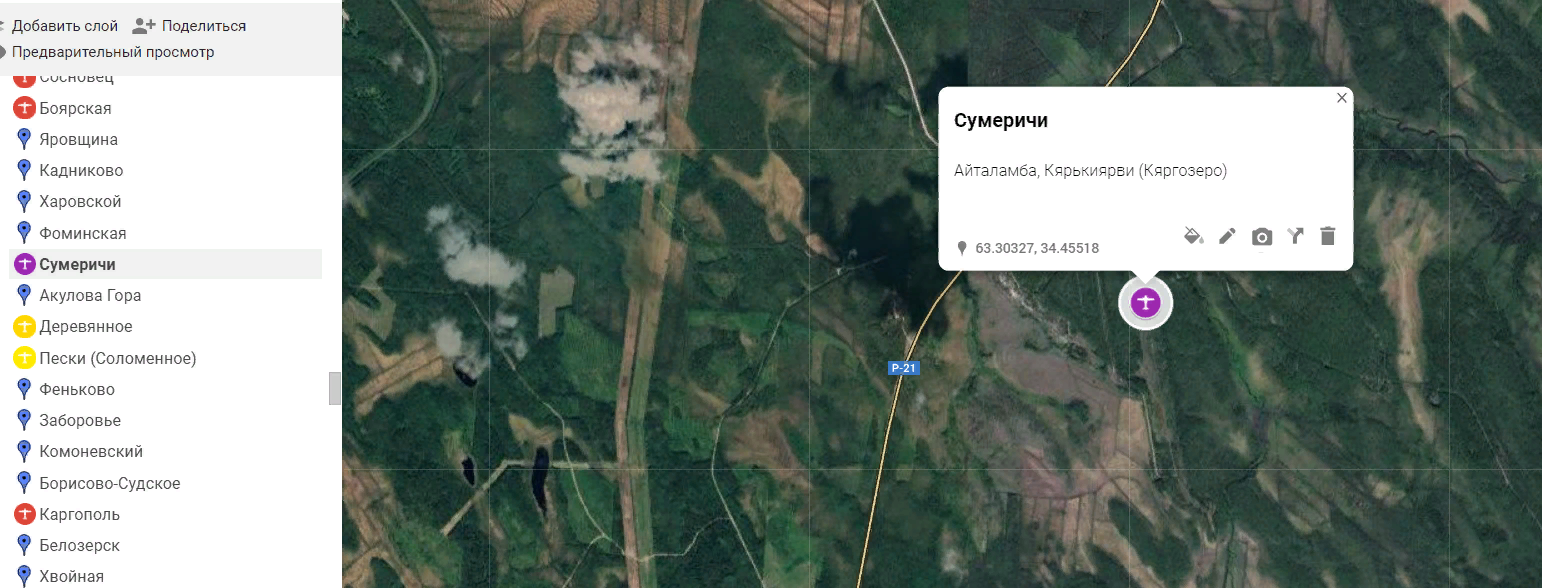The image size is (1542, 588).
Task: Click the blue pin icon beside Яровщина
Action: (x=25, y=139)
